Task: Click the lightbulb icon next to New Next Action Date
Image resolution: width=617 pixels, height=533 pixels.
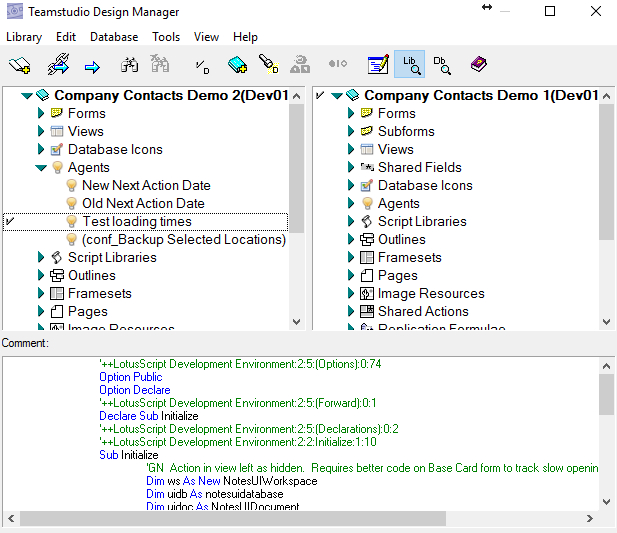Action: coord(72,185)
